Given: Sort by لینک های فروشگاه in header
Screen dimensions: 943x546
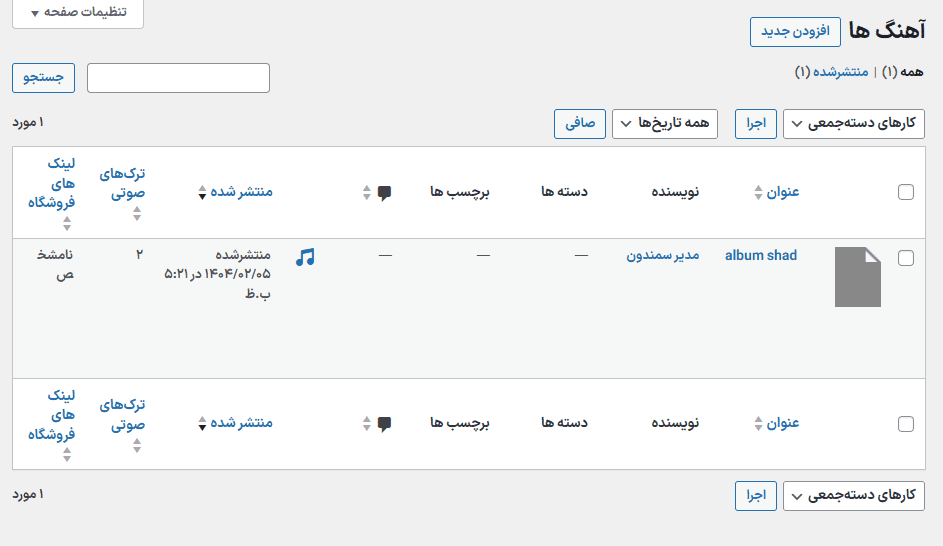Looking at the screenshot, I should tap(52, 192).
